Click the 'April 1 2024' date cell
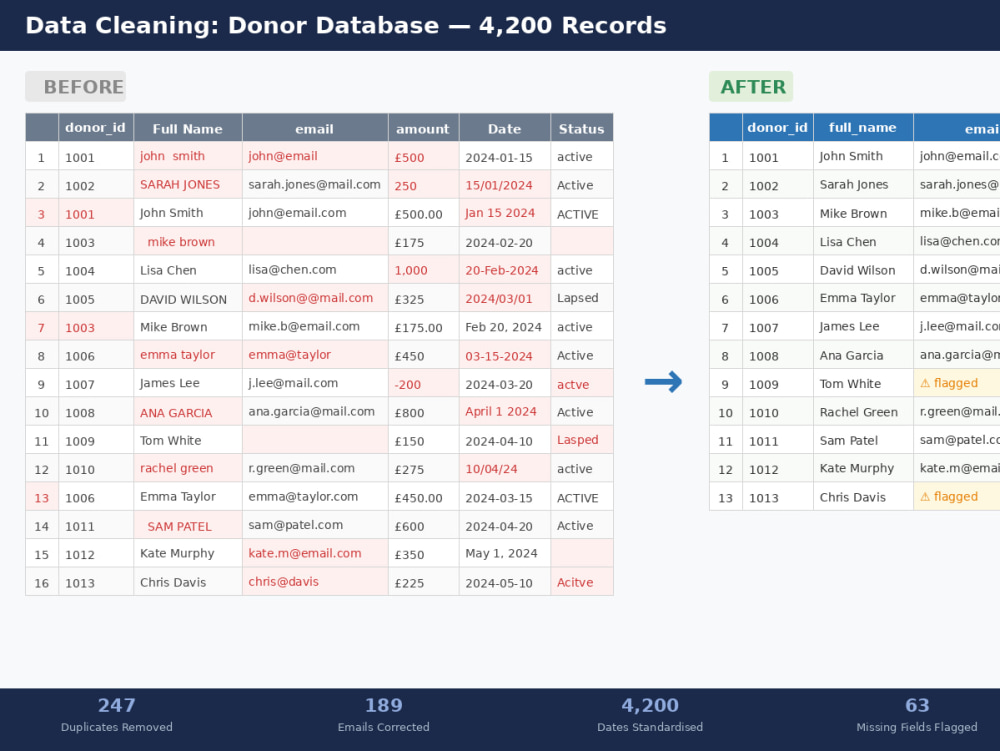The height and width of the screenshot is (751, 1000). (x=504, y=412)
